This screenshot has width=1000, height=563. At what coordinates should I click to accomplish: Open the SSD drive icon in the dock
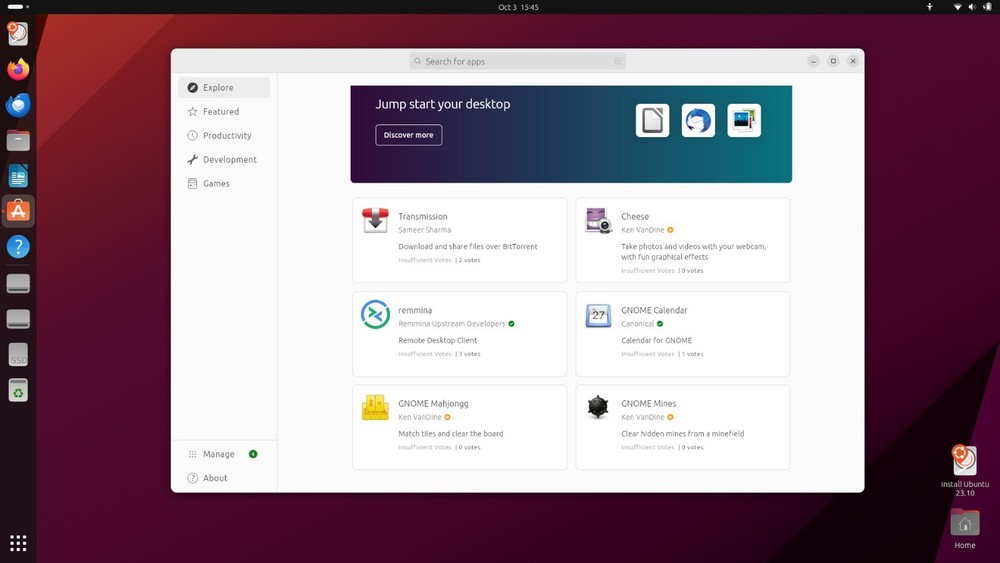point(18,355)
